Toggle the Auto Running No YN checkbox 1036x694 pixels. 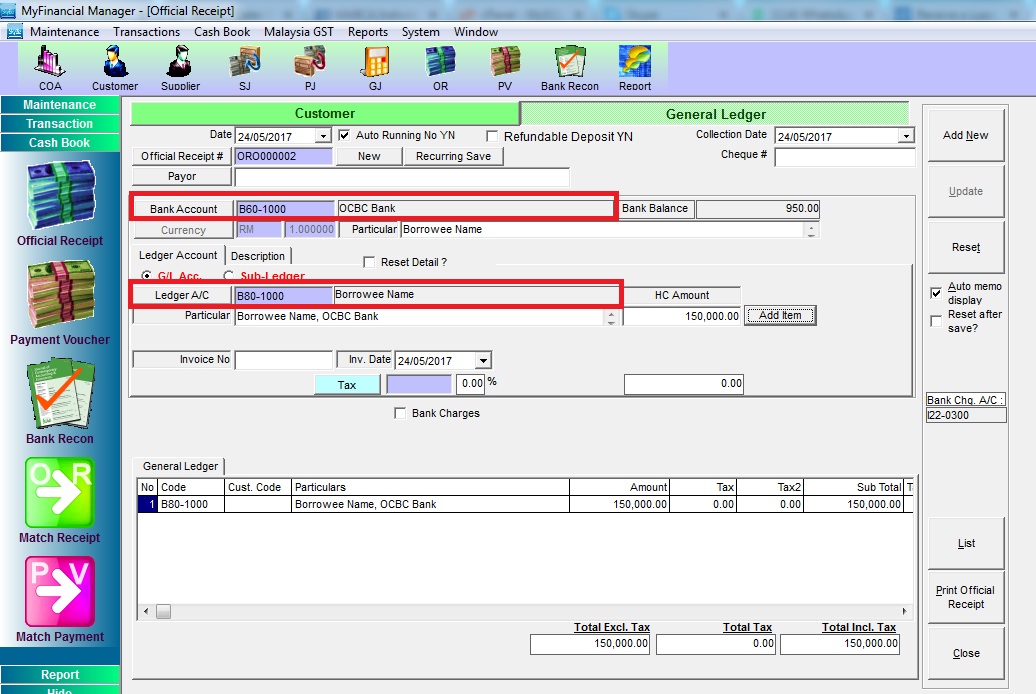pos(344,135)
